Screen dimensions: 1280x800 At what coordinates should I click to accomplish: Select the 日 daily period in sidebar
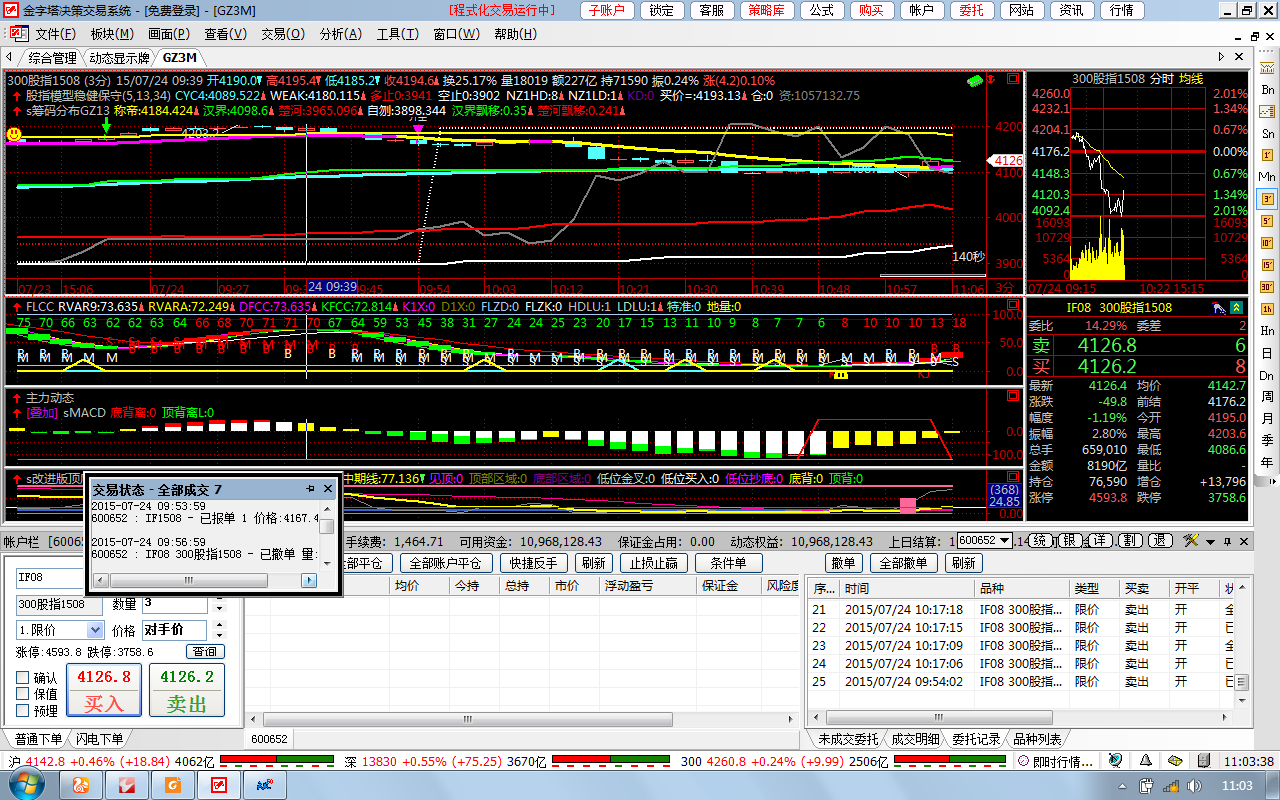[x=1267, y=353]
